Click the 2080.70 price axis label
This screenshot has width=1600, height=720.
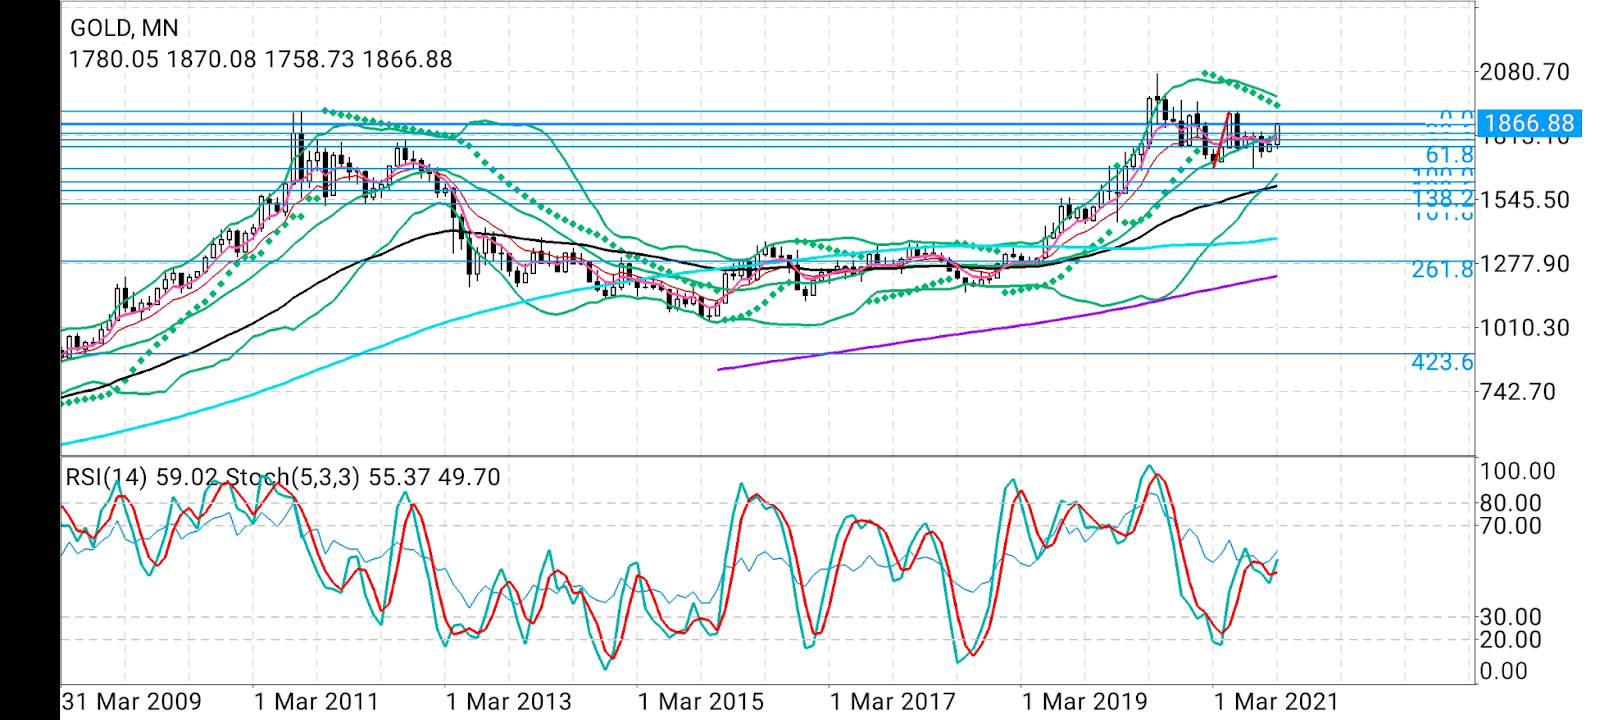click(1524, 72)
